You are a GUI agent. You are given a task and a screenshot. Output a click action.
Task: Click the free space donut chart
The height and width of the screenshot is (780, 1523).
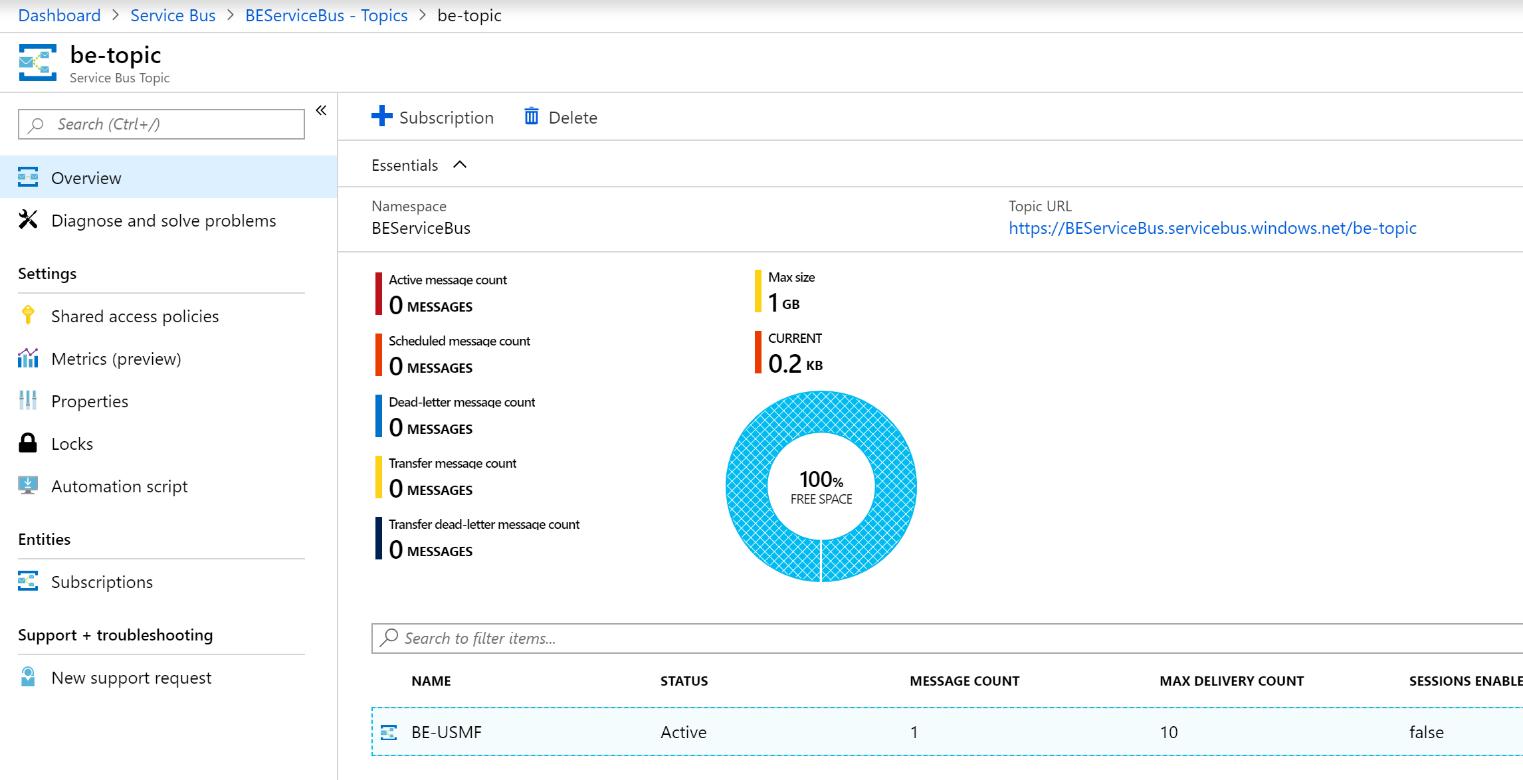(x=821, y=487)
